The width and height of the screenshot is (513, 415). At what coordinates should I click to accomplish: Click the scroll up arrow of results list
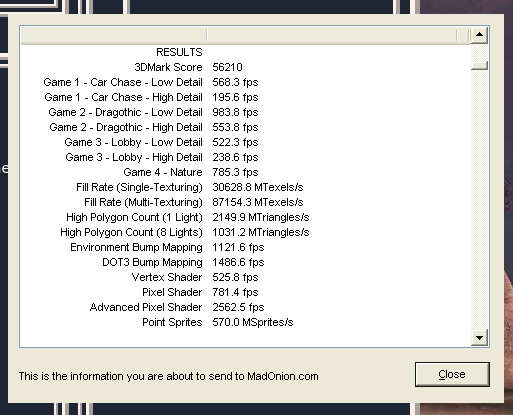(479, 35)
